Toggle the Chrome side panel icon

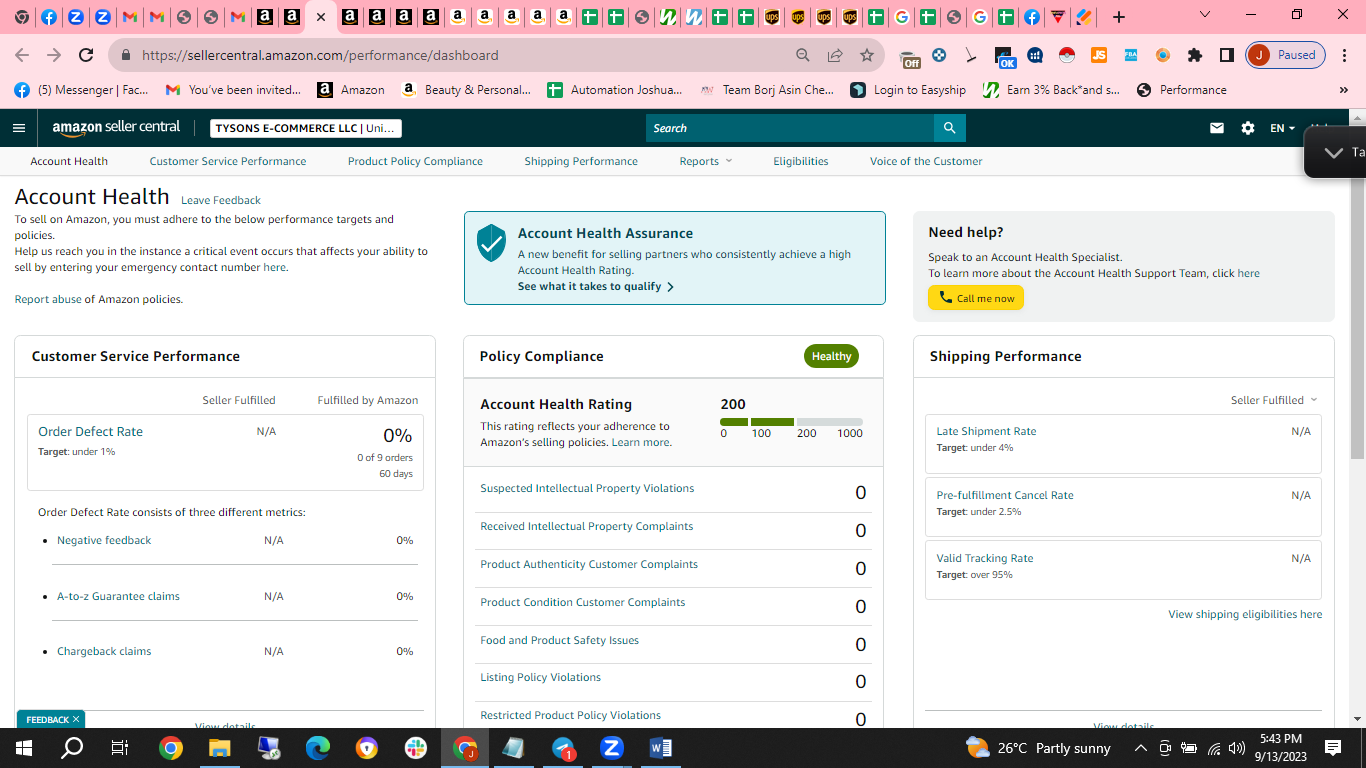pos(1226,55)
